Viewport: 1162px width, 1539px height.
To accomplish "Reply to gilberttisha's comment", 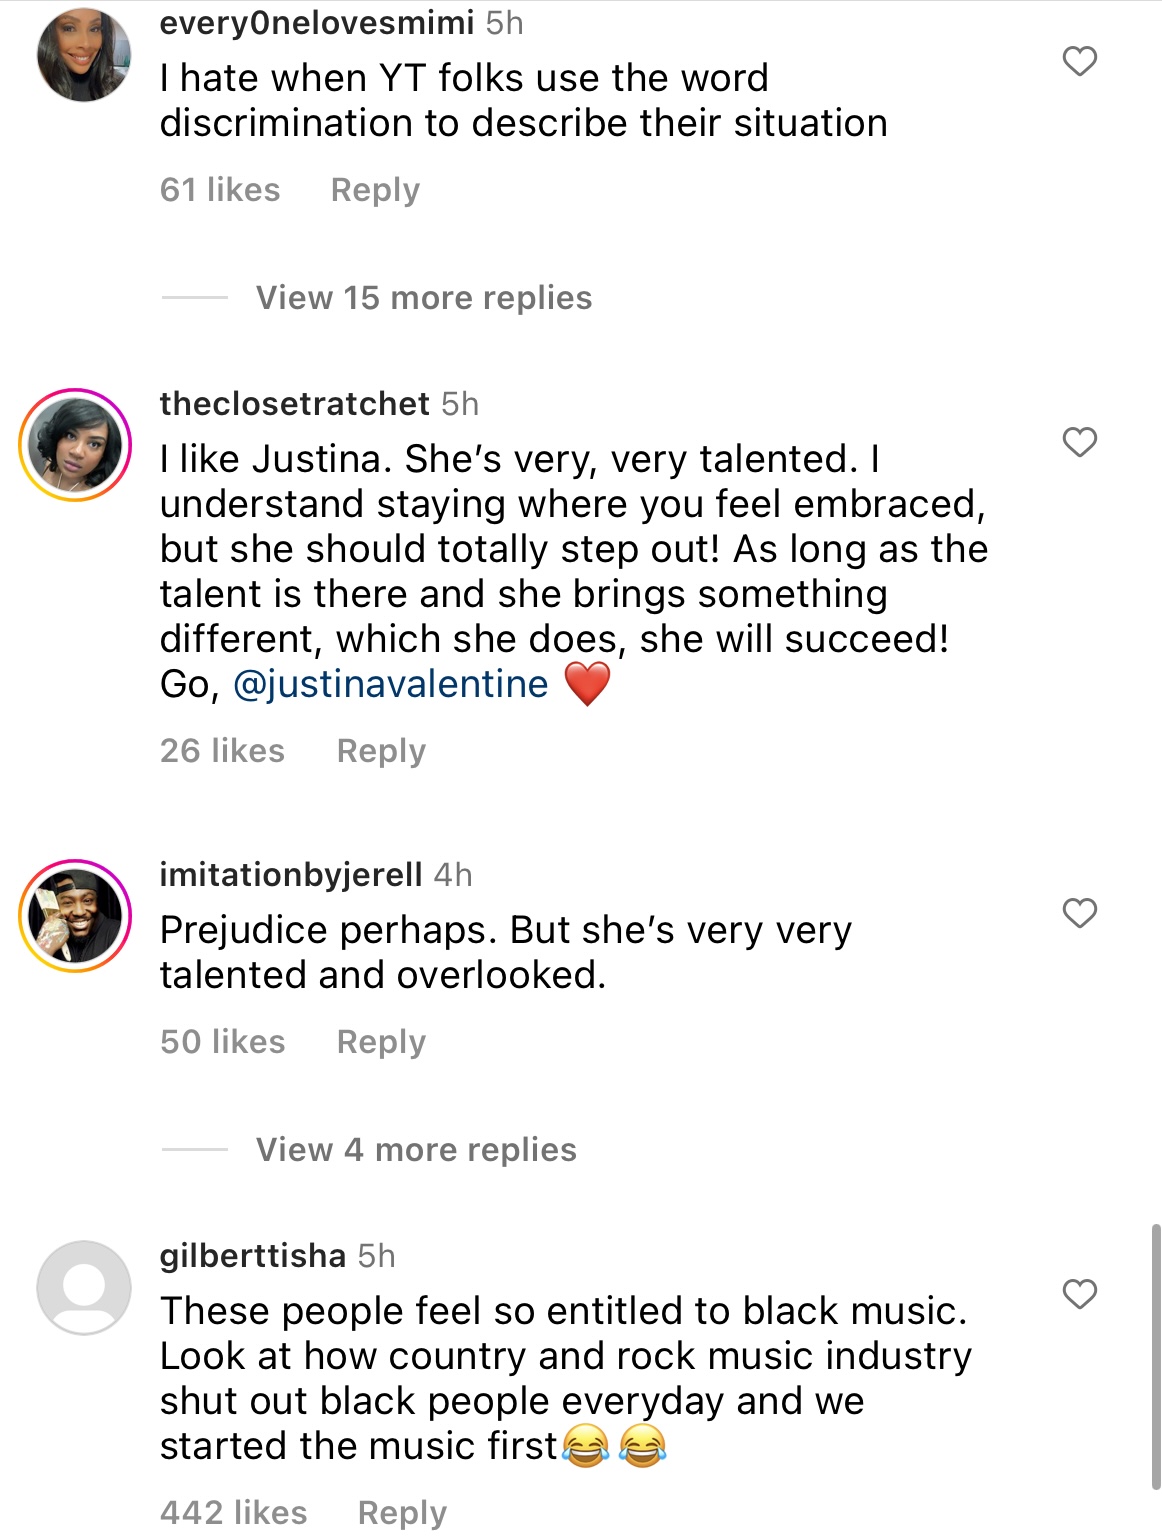I will click(402, 1513).
